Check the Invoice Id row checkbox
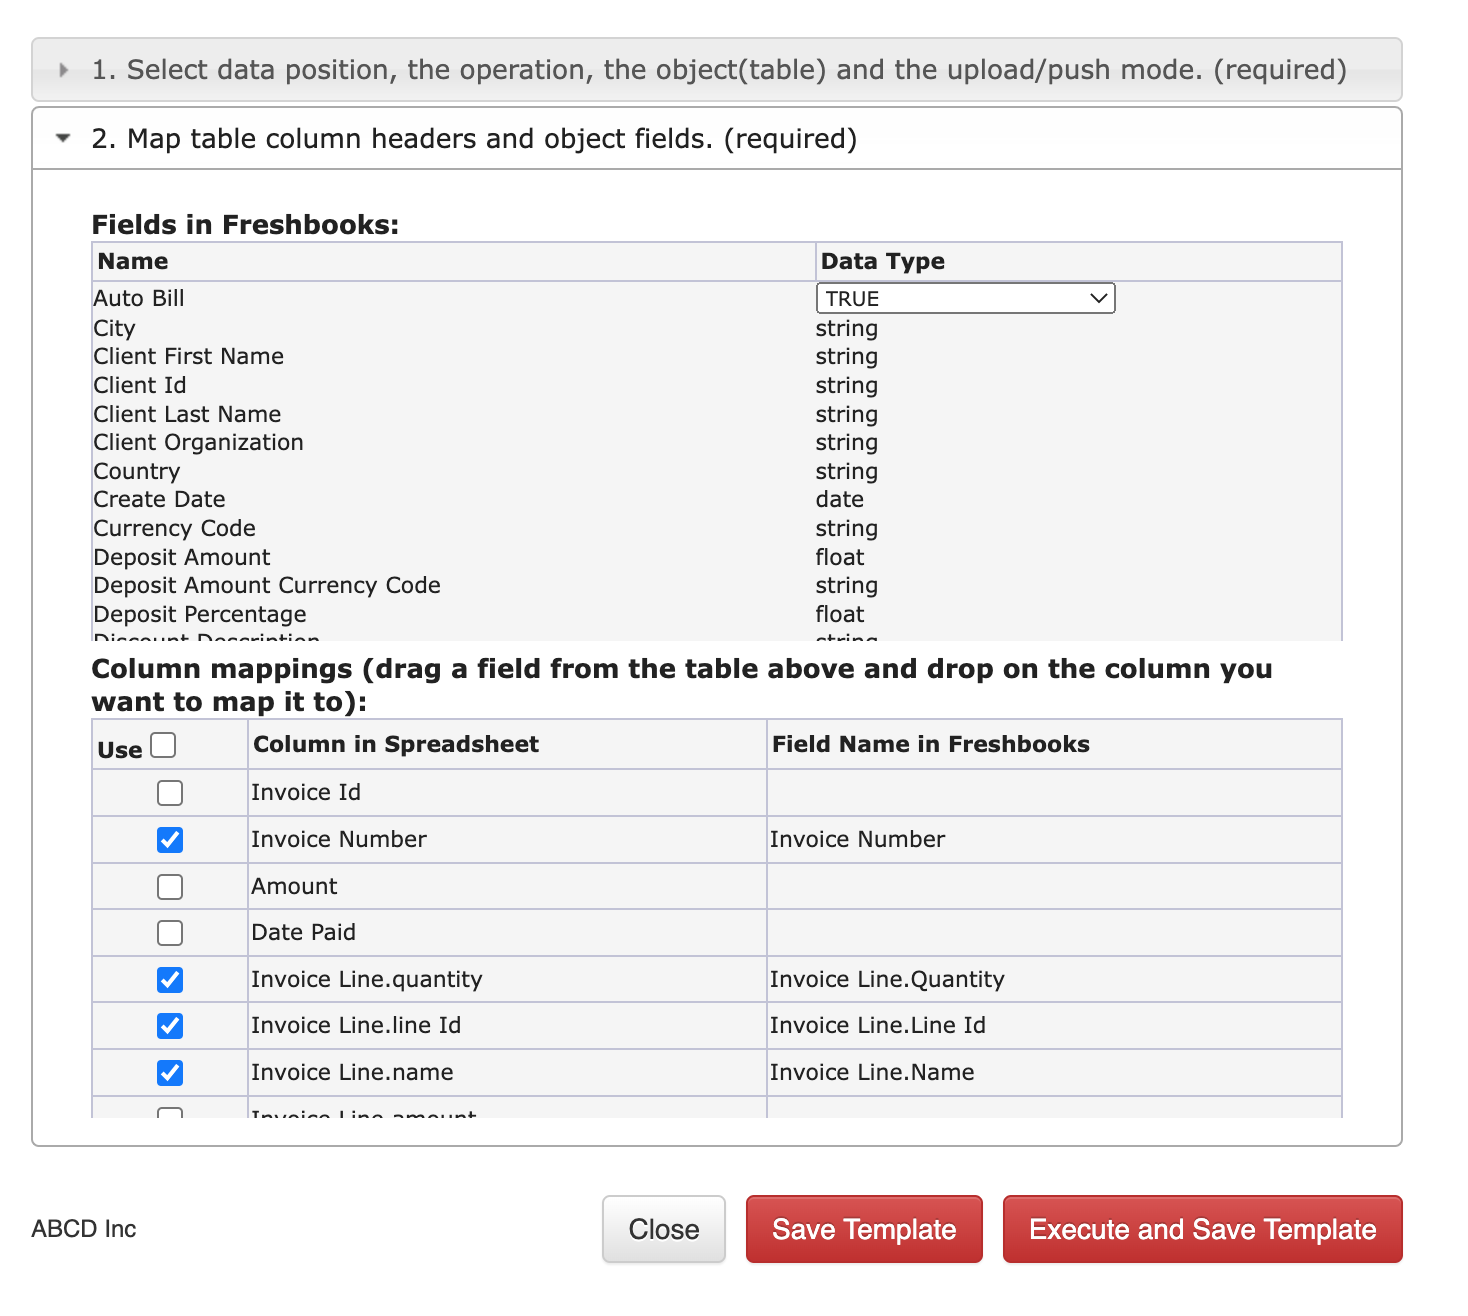 (170, 793)
